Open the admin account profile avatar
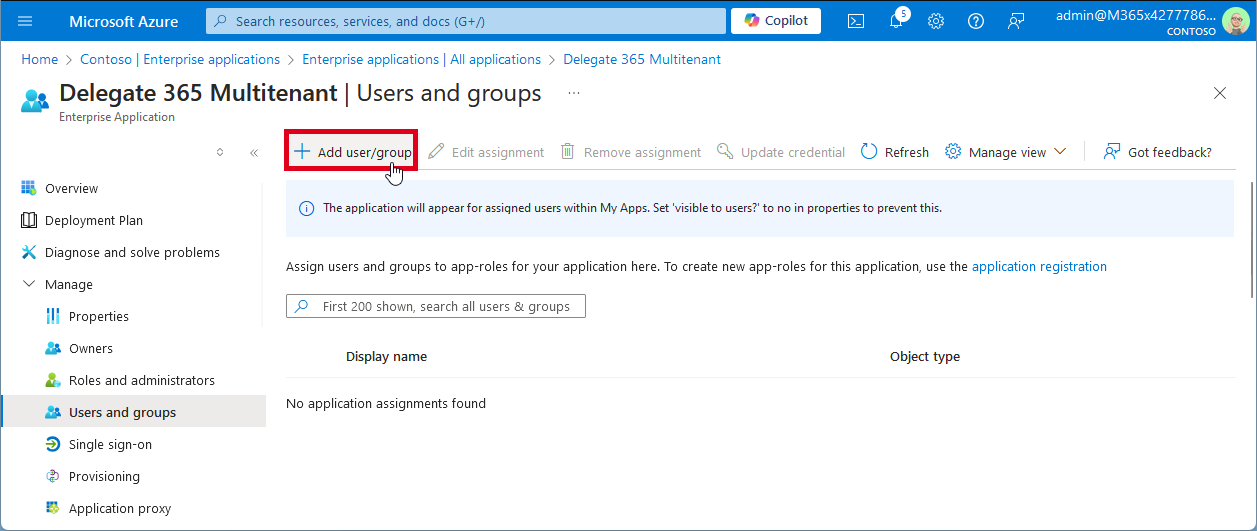1257x531 pixels. pos(1236,21)
